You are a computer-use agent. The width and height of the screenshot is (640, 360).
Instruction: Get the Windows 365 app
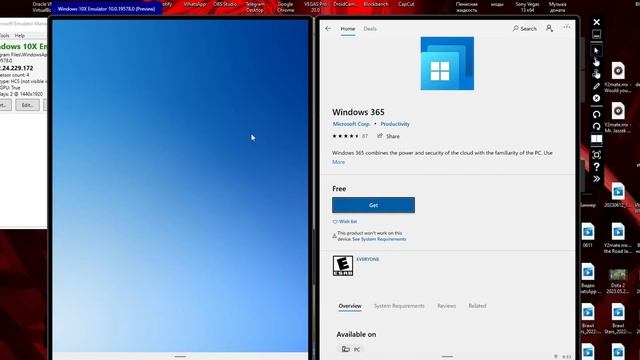373,205
